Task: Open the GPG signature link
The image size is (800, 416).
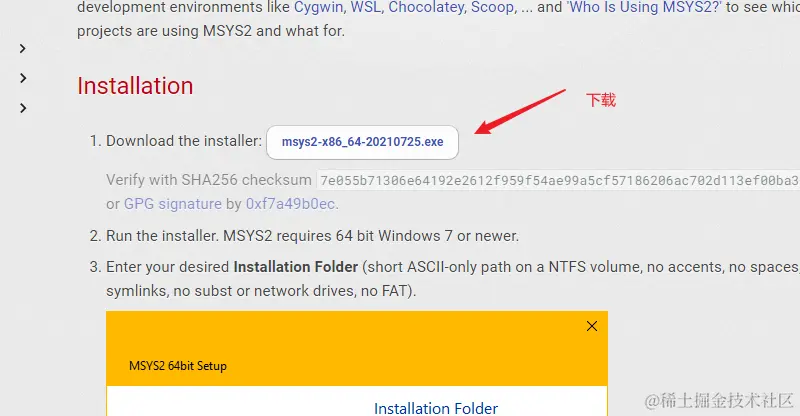Action: tap(173, 204)
